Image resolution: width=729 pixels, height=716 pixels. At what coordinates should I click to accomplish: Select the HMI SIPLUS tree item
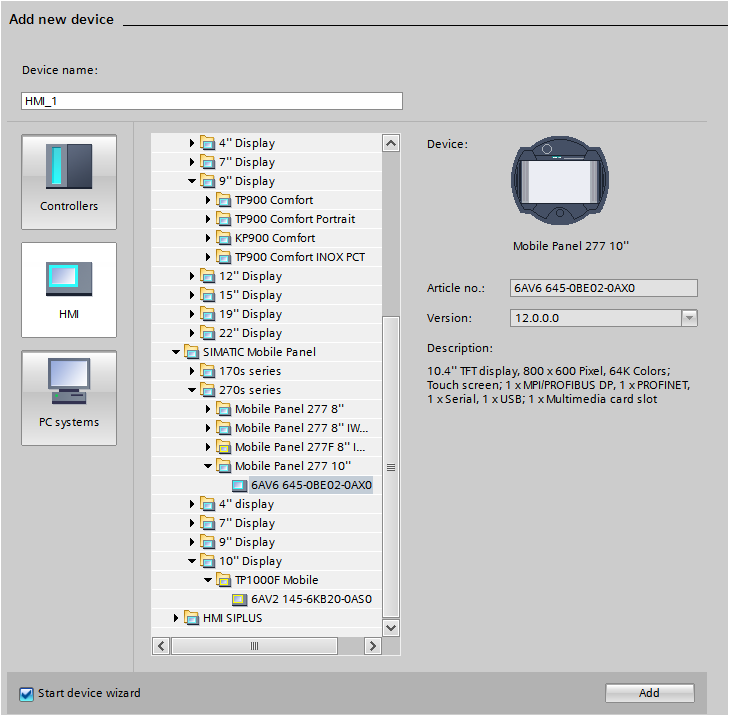click(x=232, y=618)
